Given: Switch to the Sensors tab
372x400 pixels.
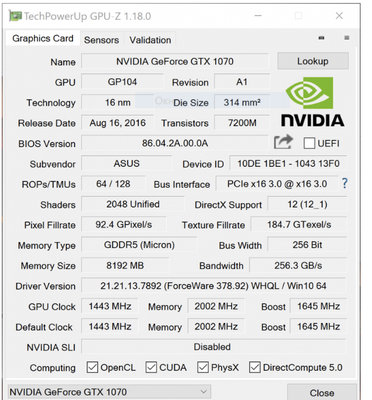Looking at the screenshot, I should tap(101, 40).
